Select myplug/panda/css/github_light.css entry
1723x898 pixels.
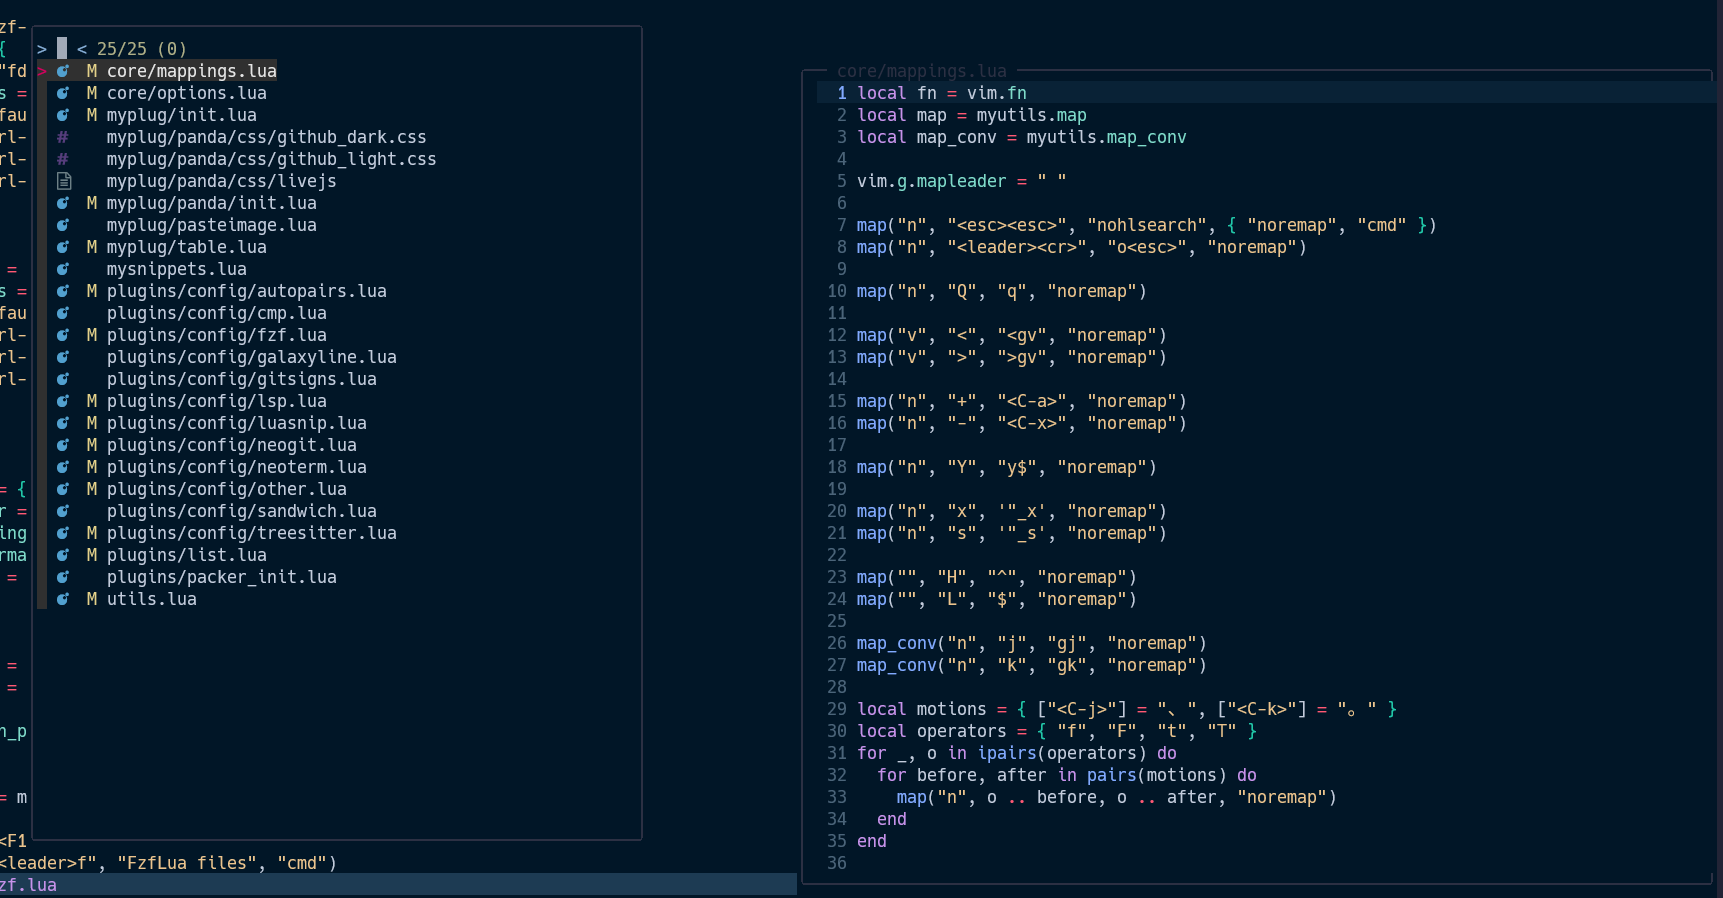click(x=272, y=159)
